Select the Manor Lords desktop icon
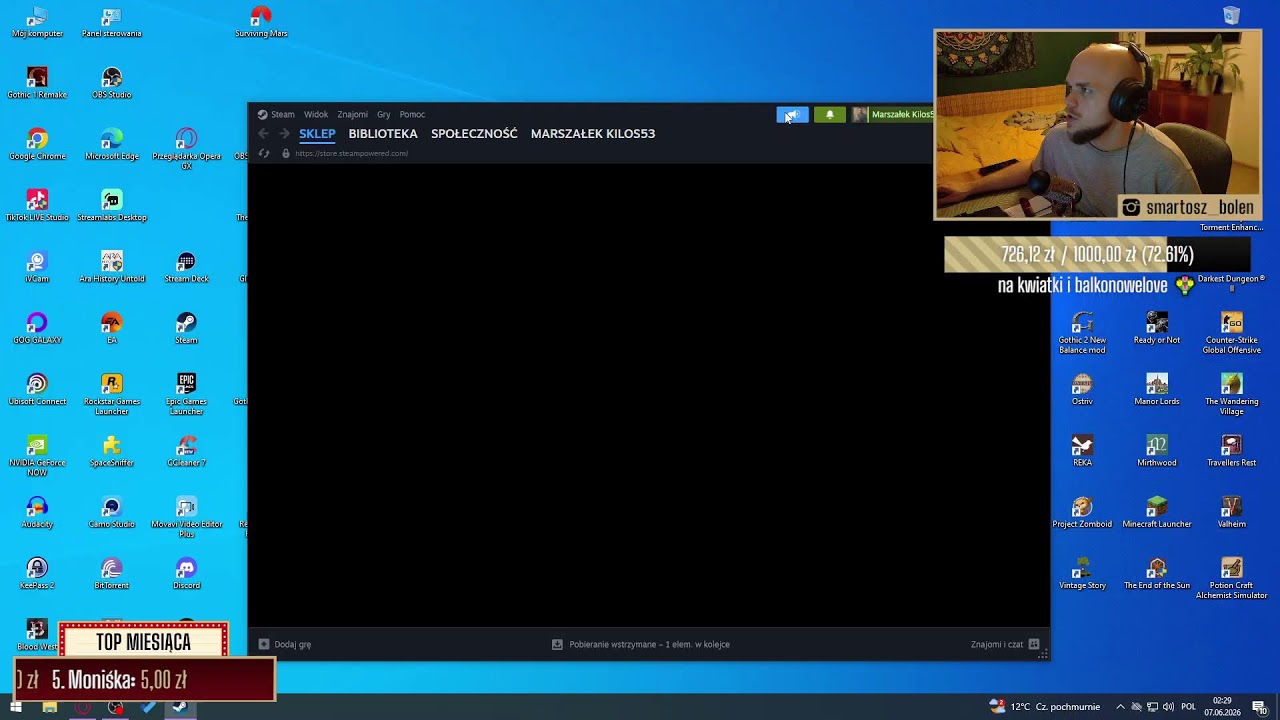 coord(1157,391)
